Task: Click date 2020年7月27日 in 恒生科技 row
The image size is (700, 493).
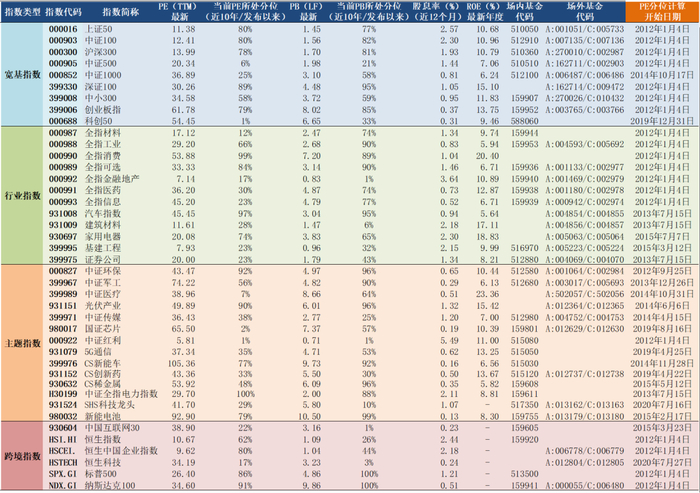Action: coord(662,463)
